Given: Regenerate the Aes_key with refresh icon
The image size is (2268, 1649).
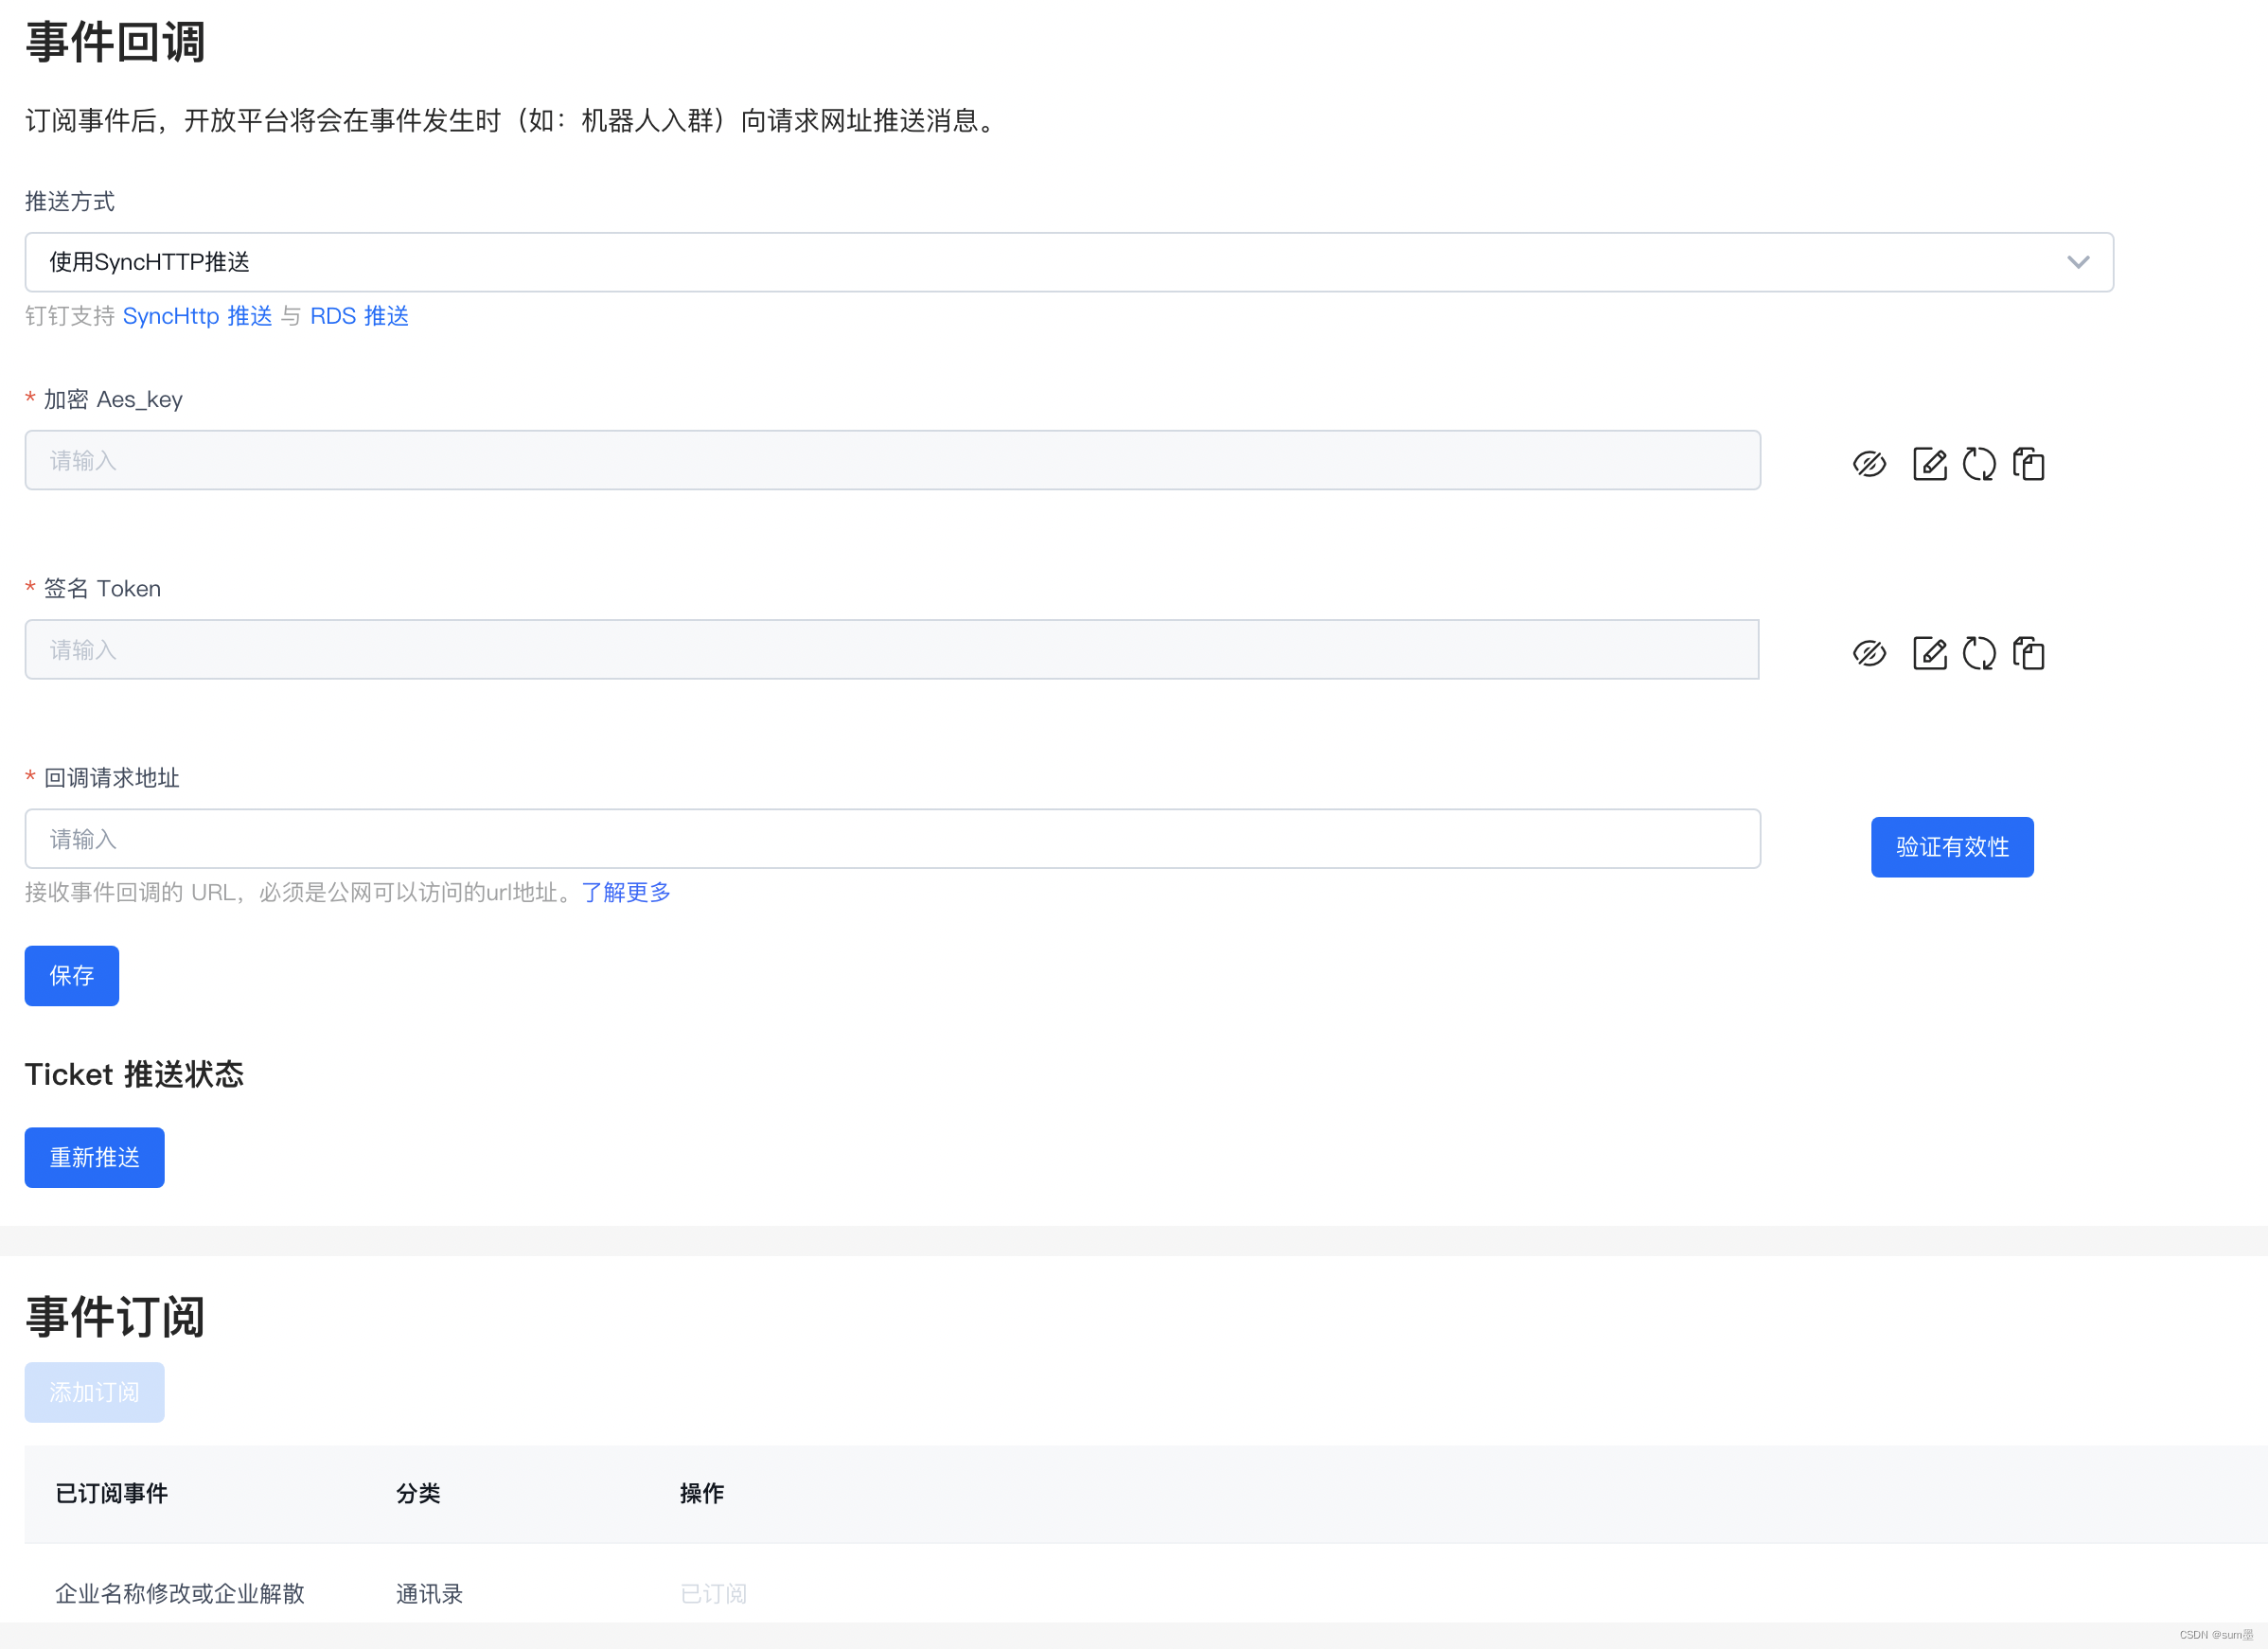Looking at the screenshot, I should pos(1978,464).
